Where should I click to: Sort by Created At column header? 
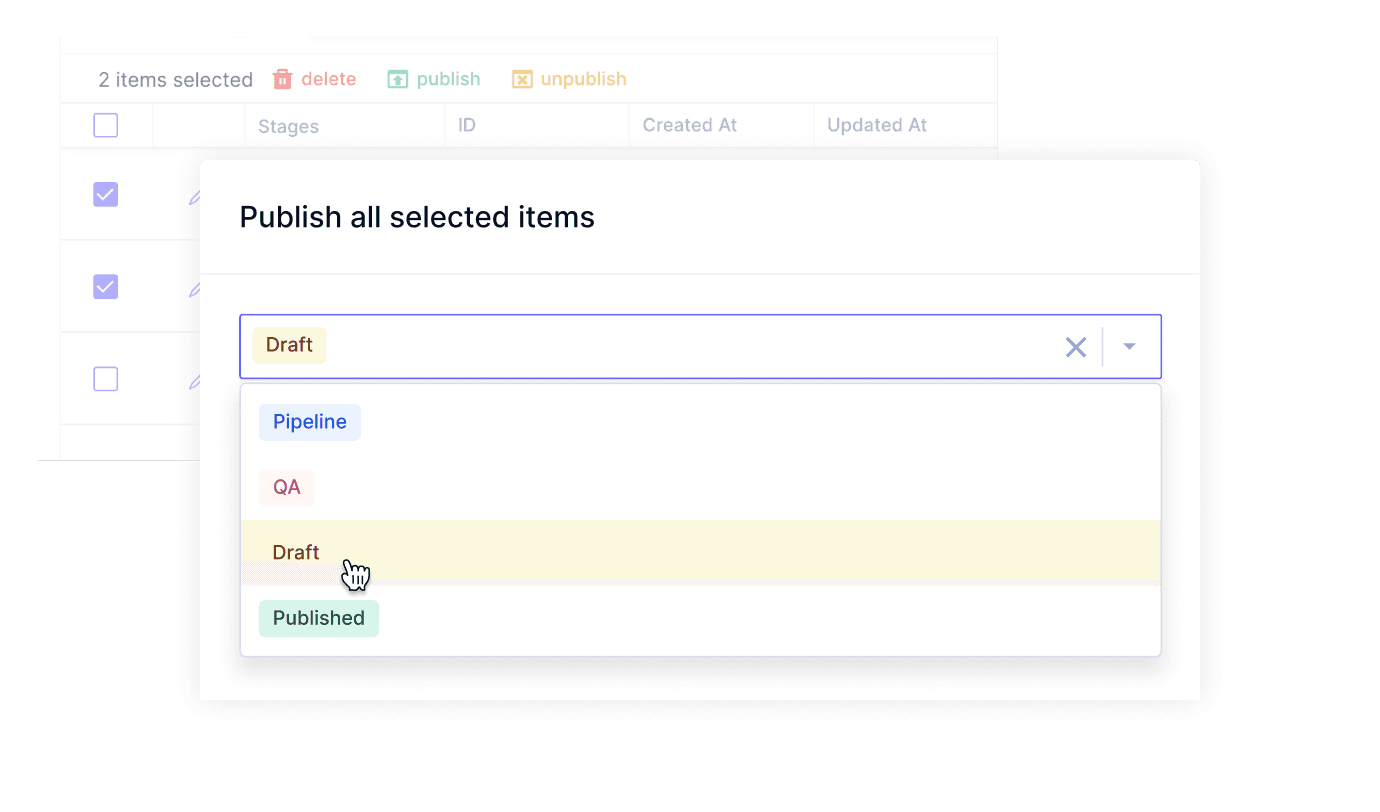pos(690,125)
